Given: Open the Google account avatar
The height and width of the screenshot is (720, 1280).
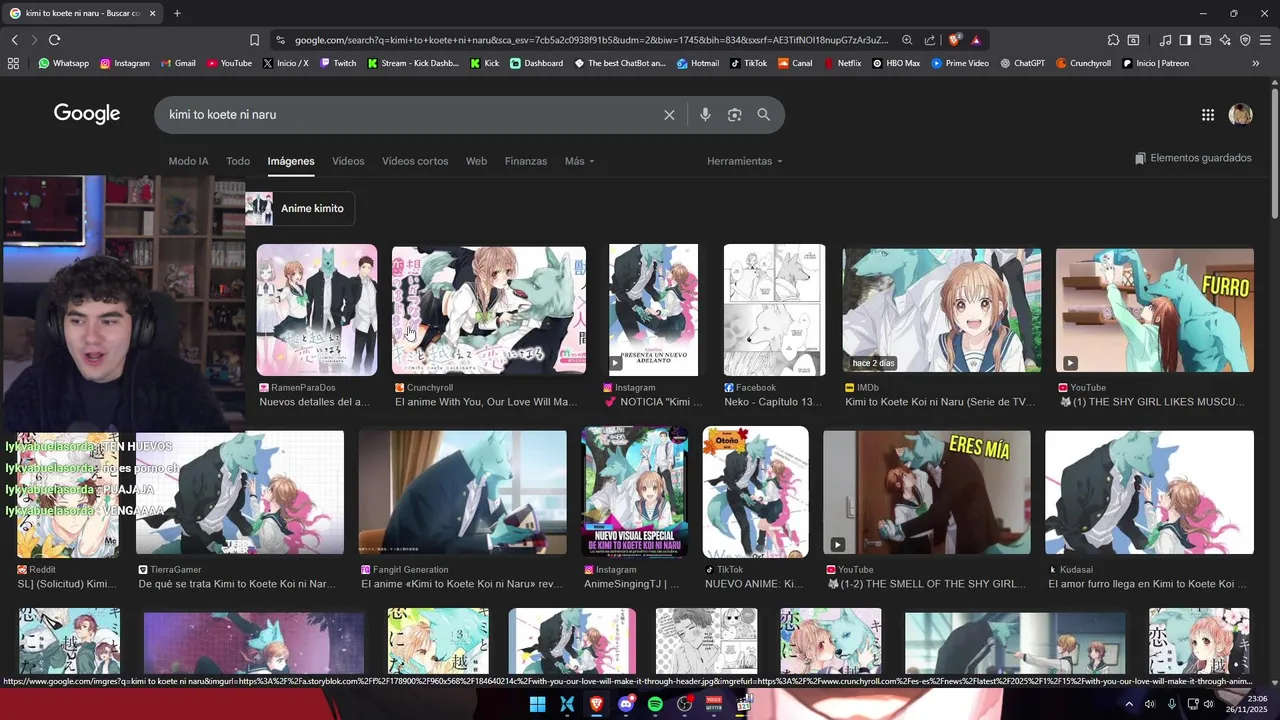Looking at the screenshot, I should 1241,114.
